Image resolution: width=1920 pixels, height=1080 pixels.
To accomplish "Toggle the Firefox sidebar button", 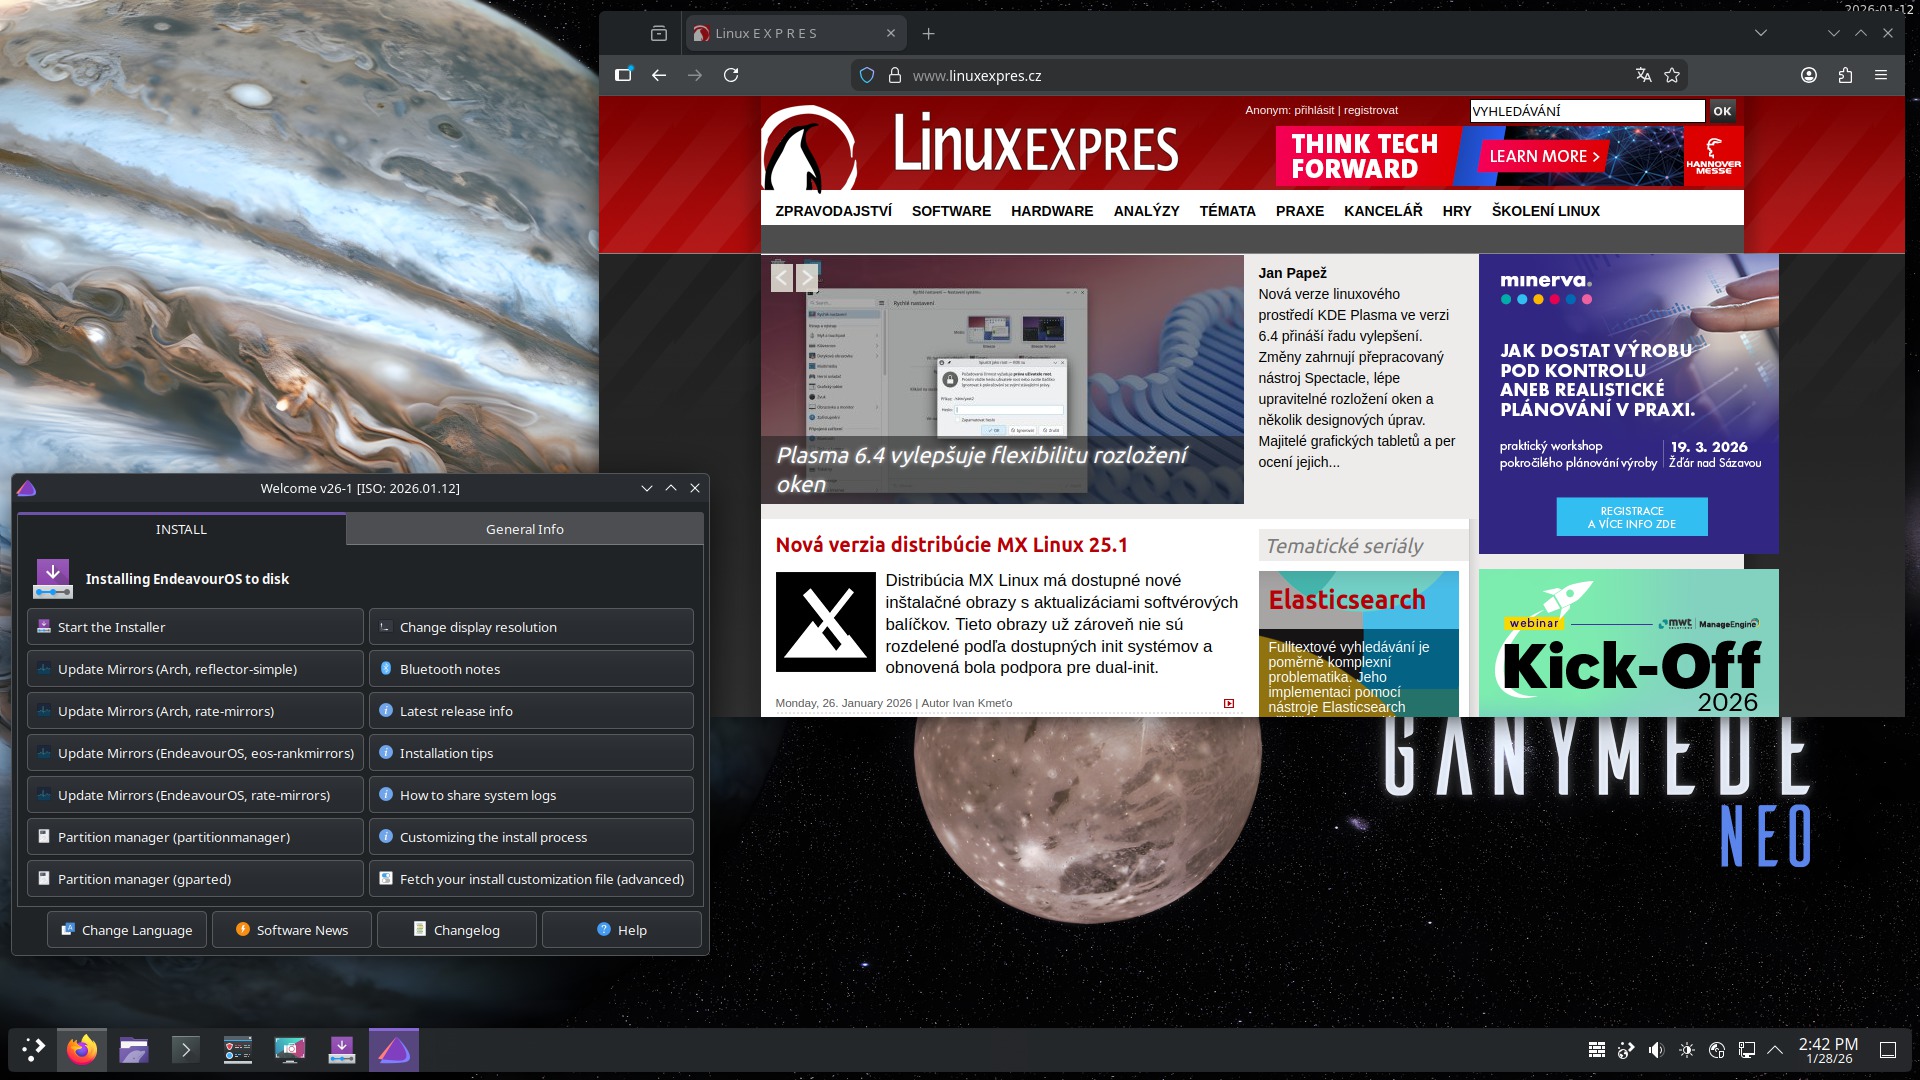I will [x=623, y=75].
